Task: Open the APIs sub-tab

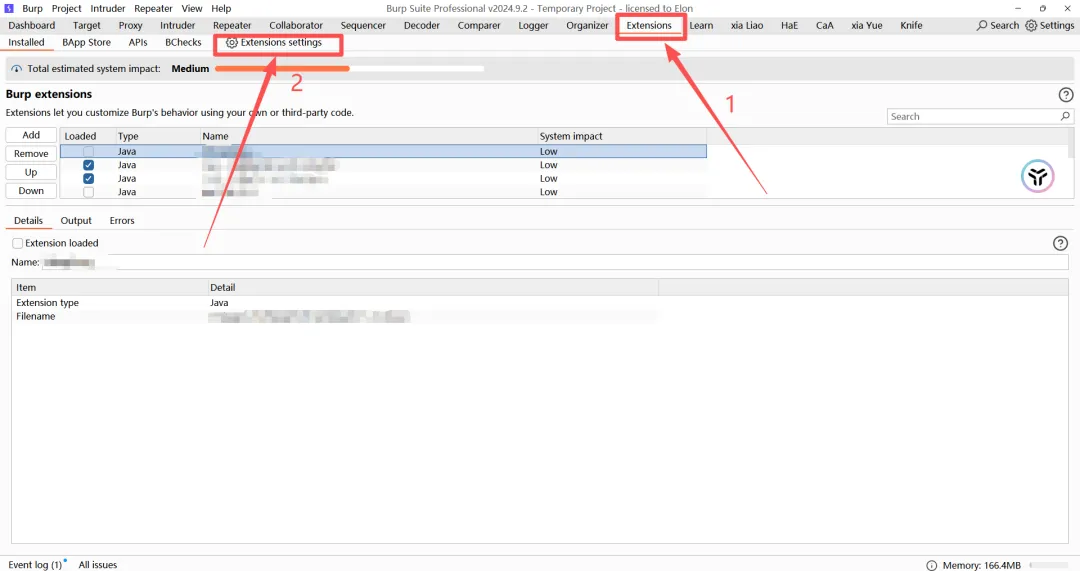Action: tap(138, 43)
